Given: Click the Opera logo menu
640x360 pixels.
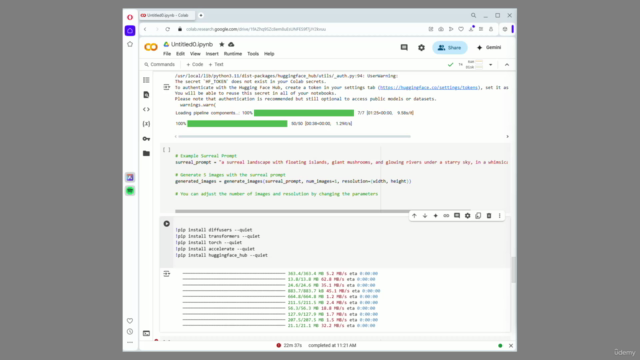Looking at the screenshot, I should [130, 17].
